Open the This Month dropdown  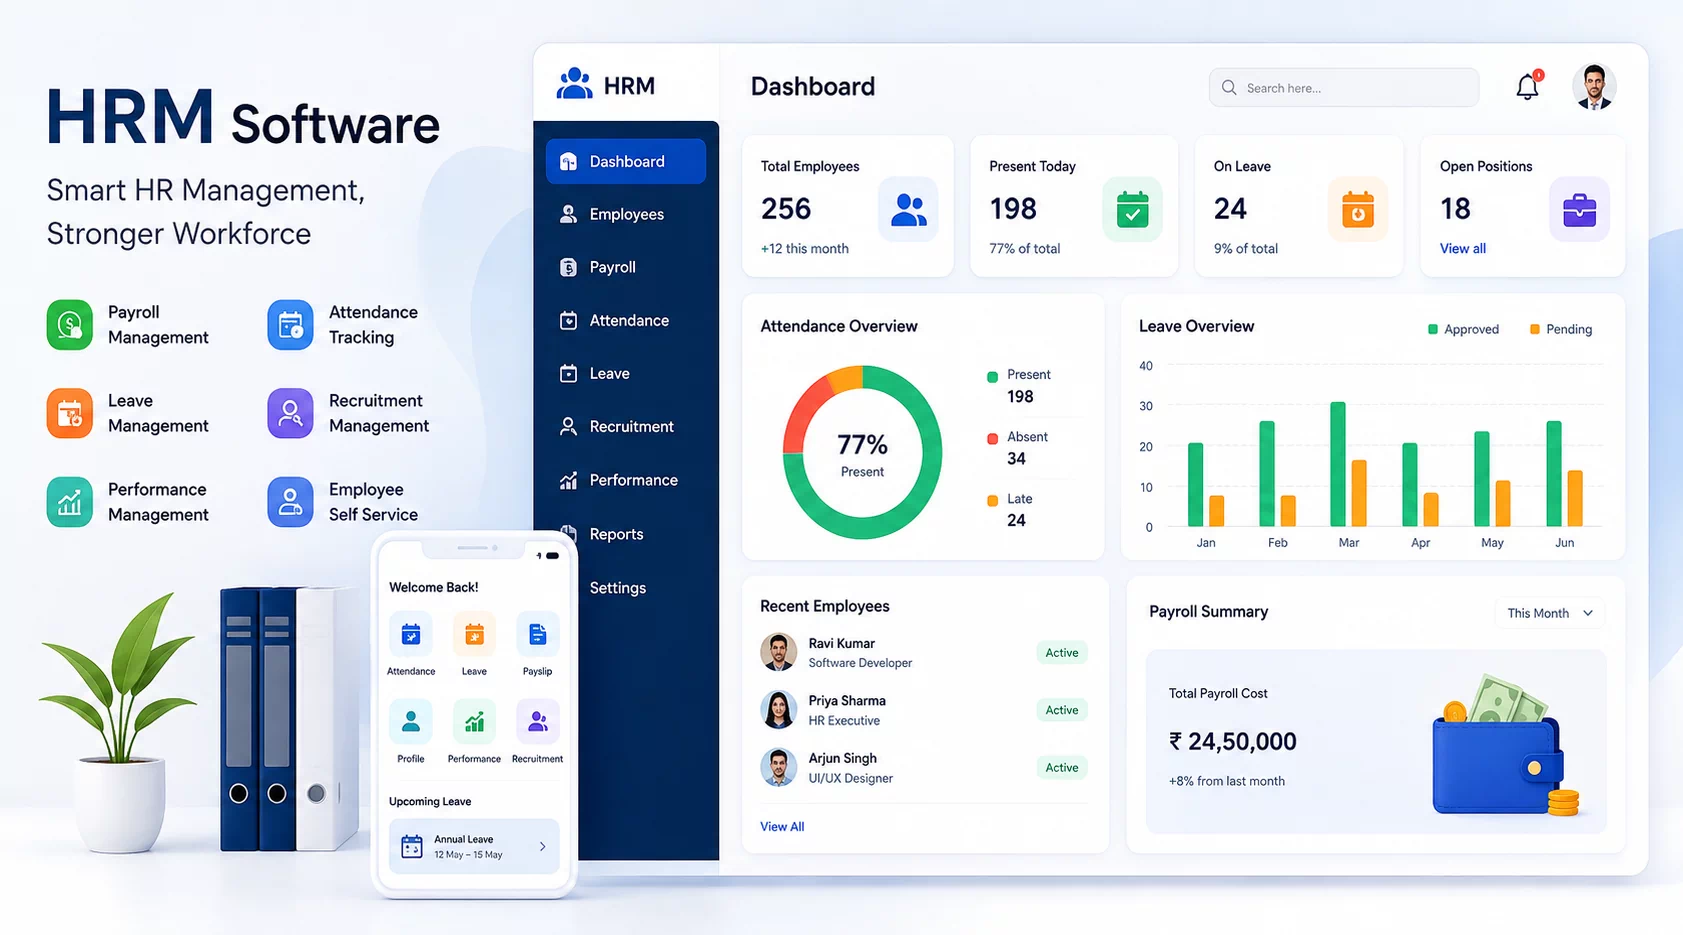[1550, 613]
